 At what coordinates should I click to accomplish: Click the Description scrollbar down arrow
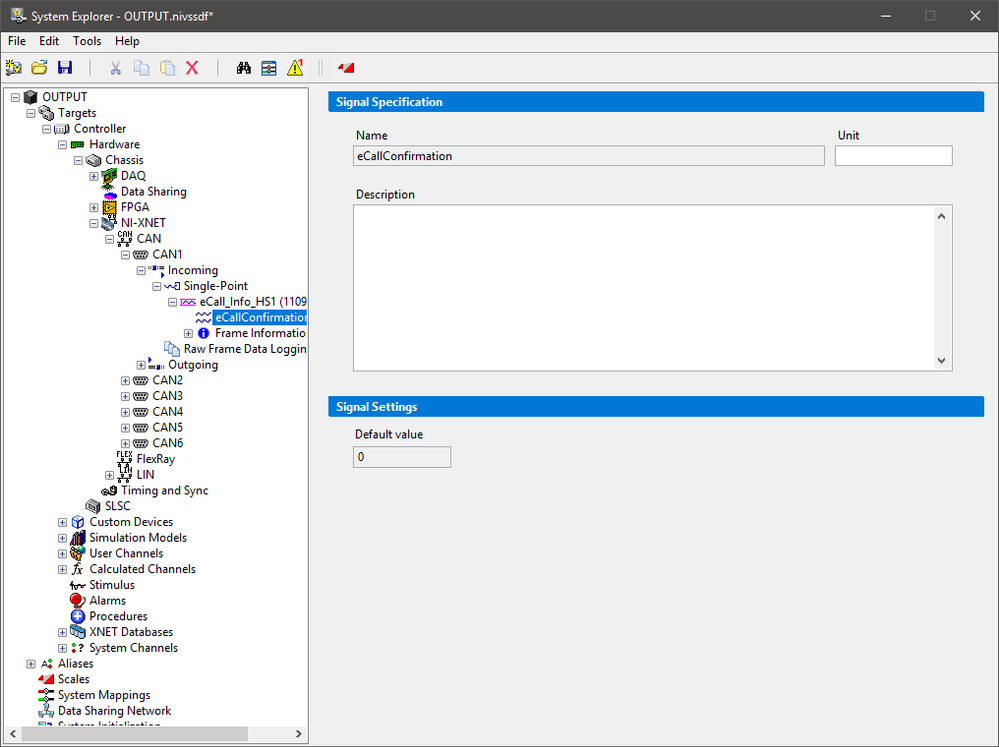[942, 360]
